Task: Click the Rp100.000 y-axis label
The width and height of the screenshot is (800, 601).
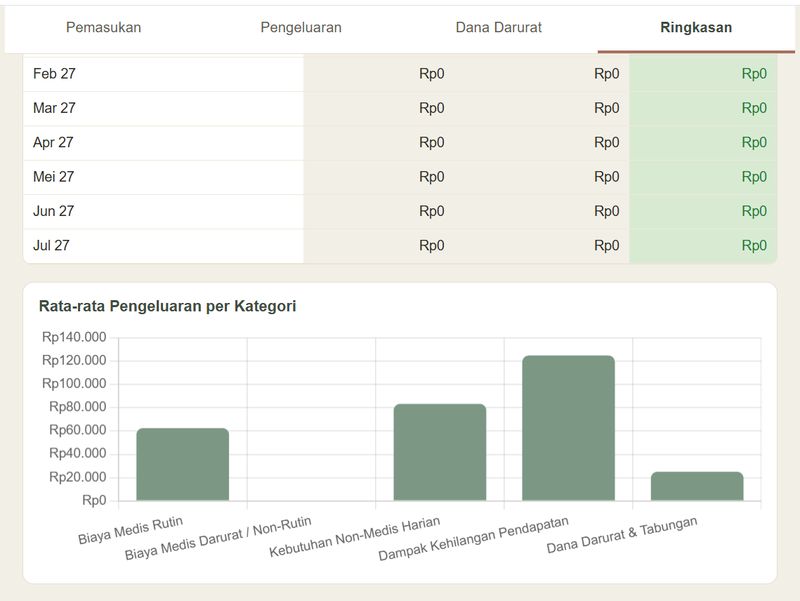Action: point(74,384)
